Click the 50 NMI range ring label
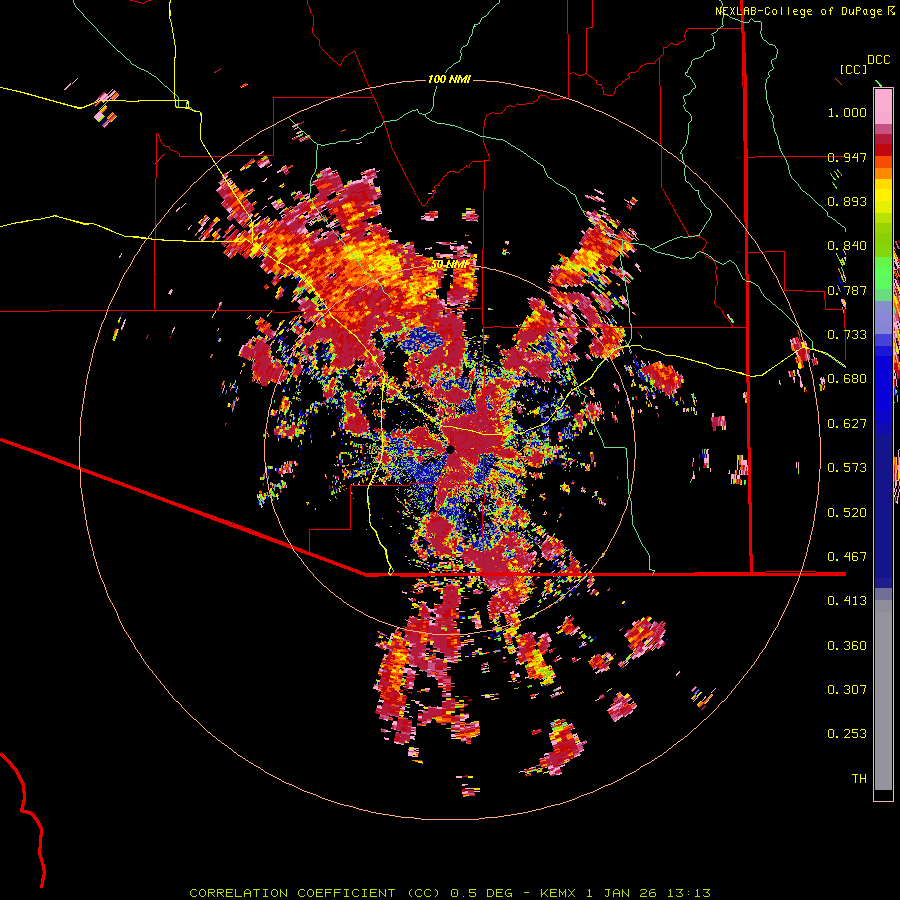900x900 pixels. point(450,265)
